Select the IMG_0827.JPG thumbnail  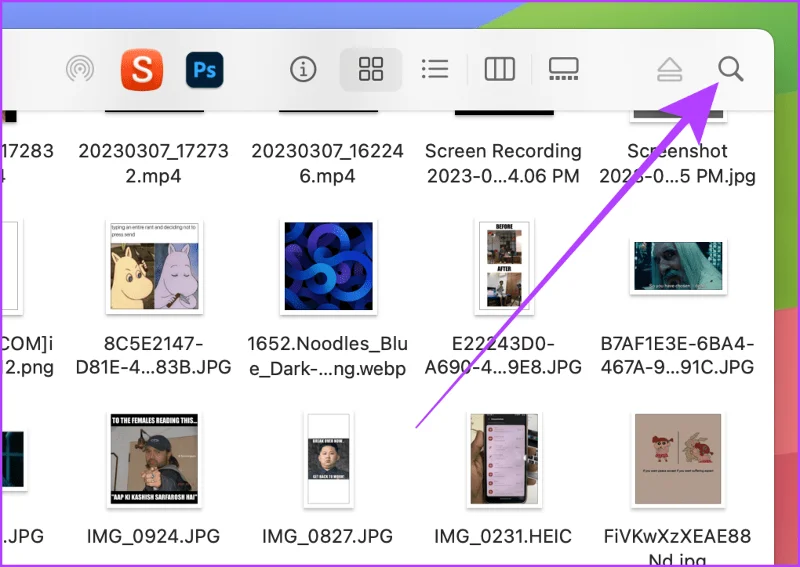(x=329, y=459)
